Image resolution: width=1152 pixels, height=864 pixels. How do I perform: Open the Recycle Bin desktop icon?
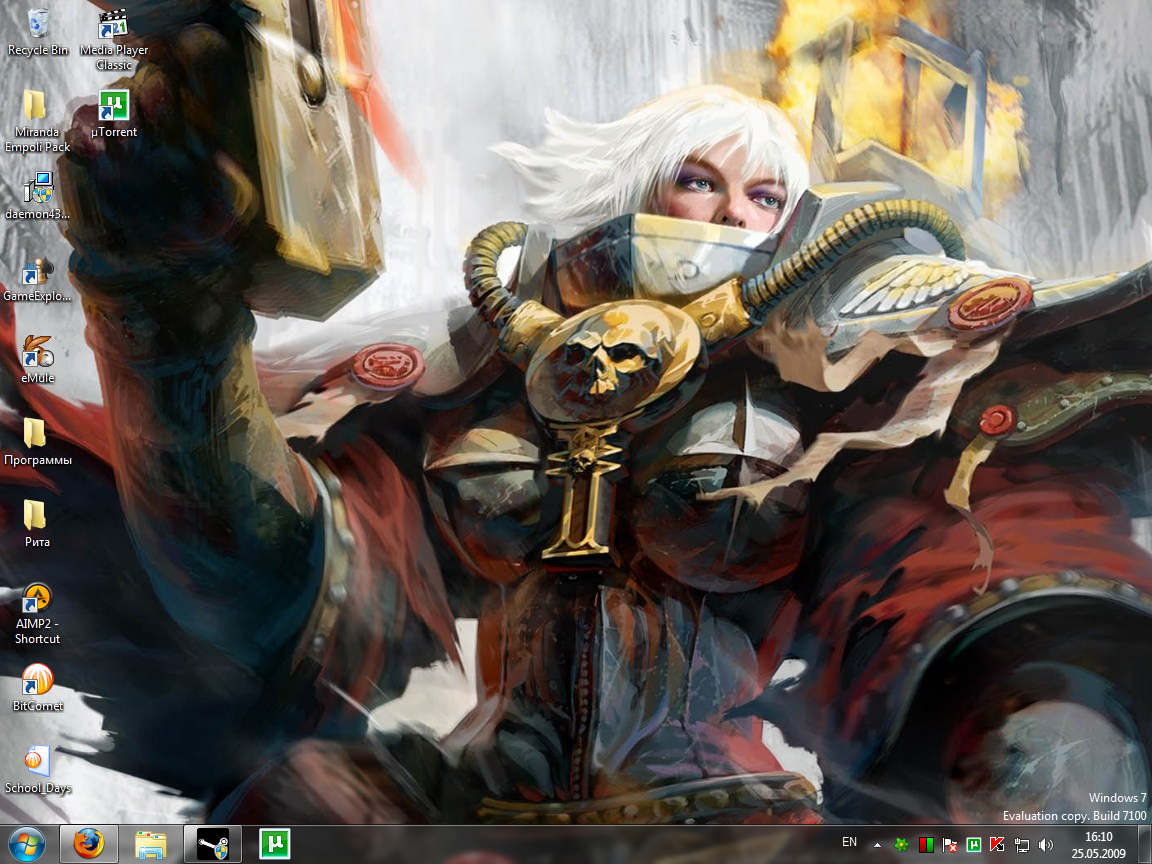click(37, 33)
